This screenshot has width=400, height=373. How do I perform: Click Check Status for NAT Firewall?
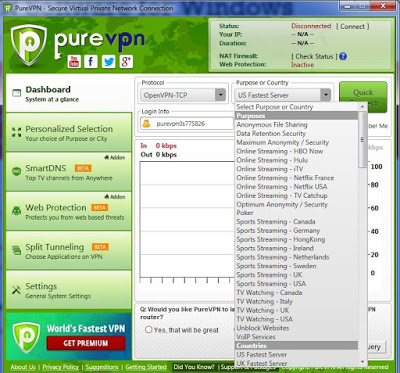tap(314, 57)
